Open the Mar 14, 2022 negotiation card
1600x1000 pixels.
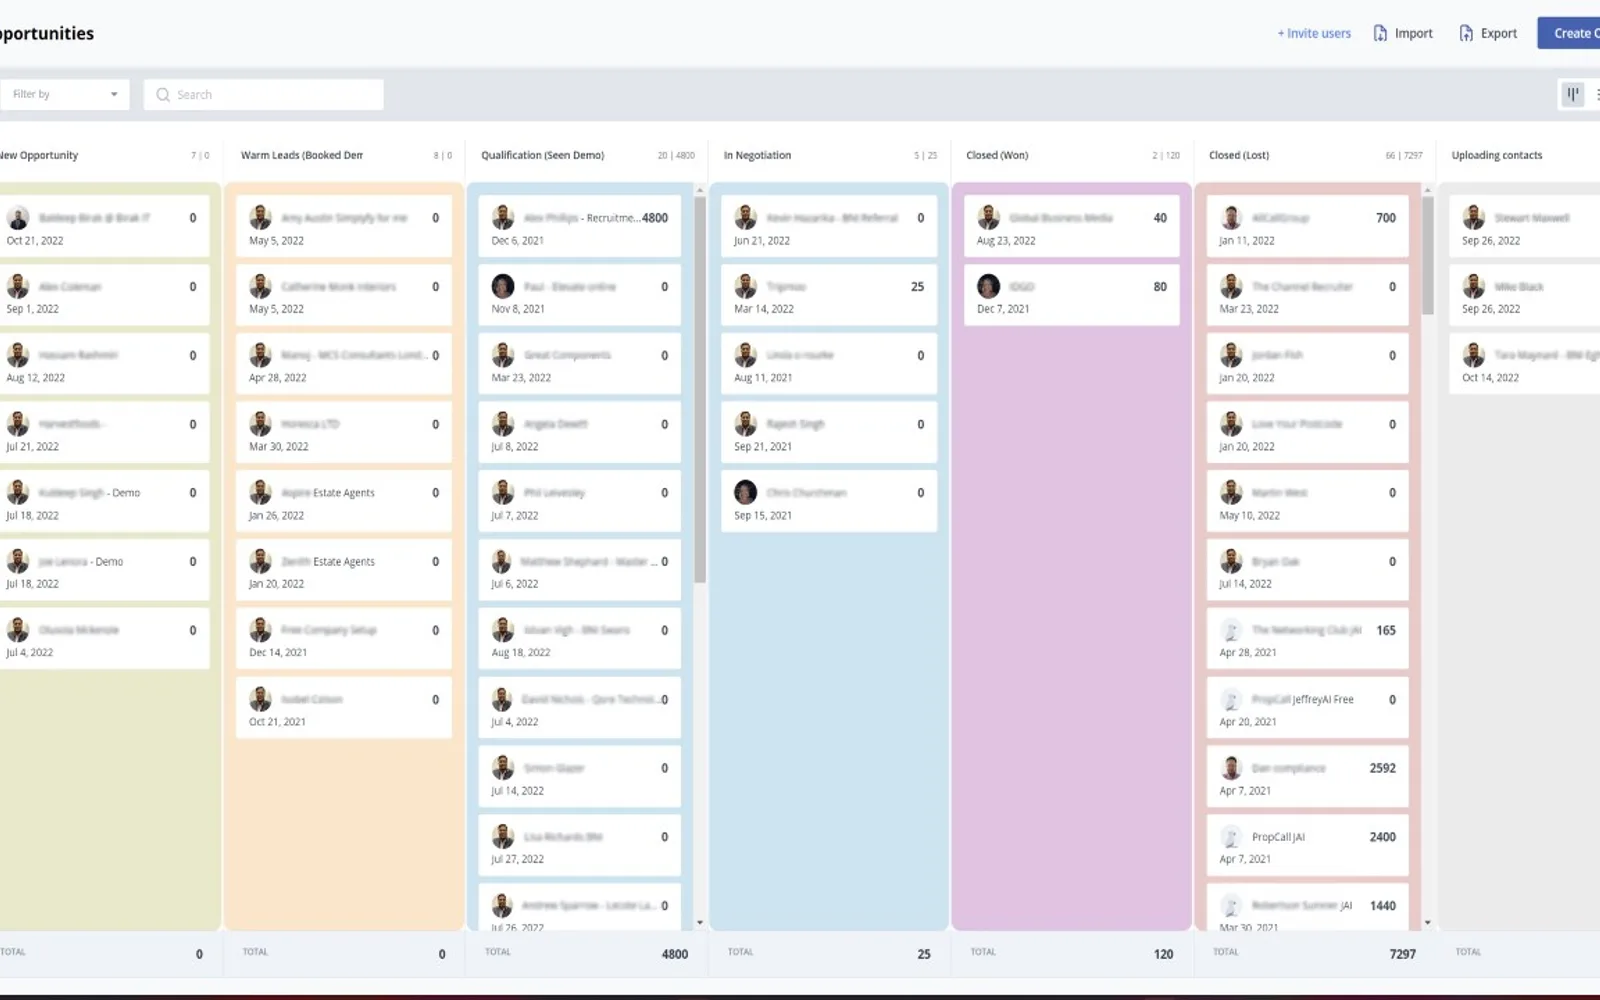829,295
